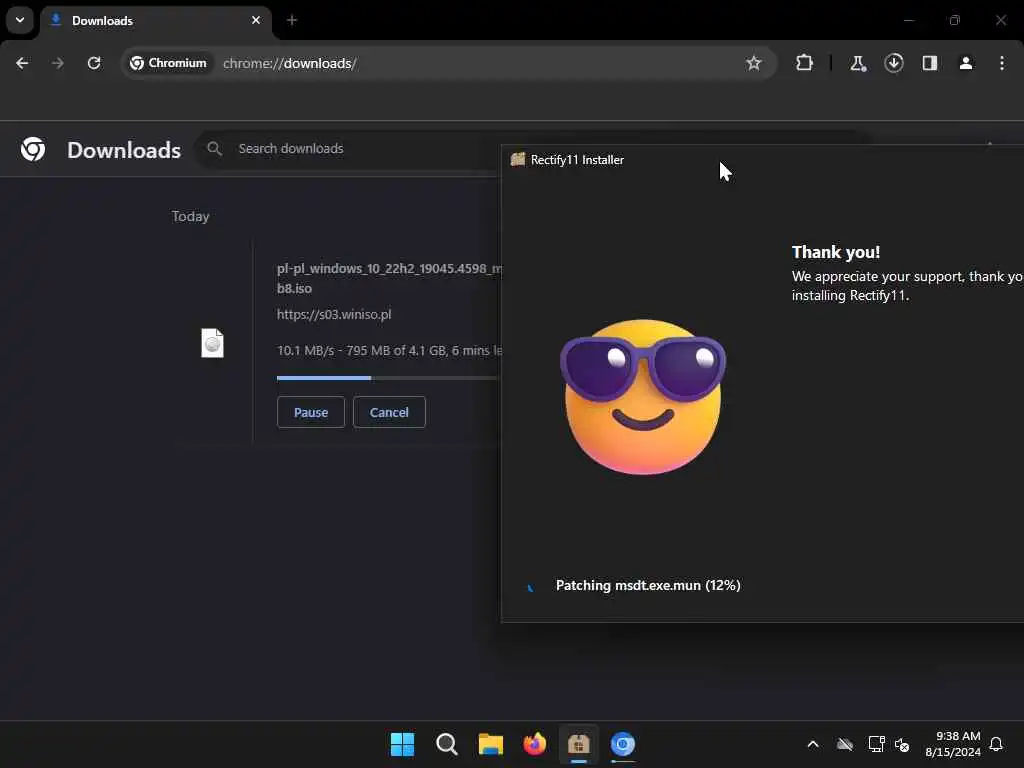Bookmark this page with star icon
The width and height of the screenshot is (1024, 768).
point(754,63)
